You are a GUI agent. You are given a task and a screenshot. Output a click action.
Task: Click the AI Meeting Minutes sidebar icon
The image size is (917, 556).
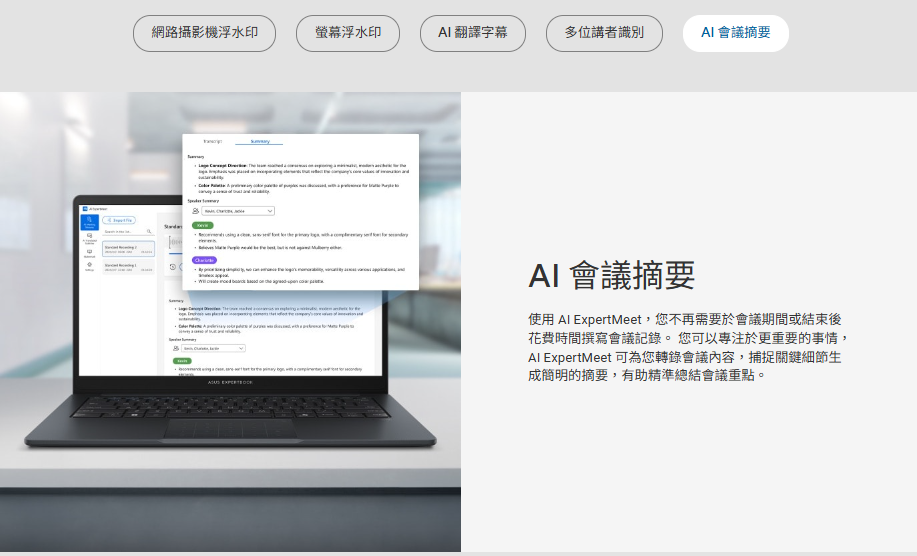[90, 223]
